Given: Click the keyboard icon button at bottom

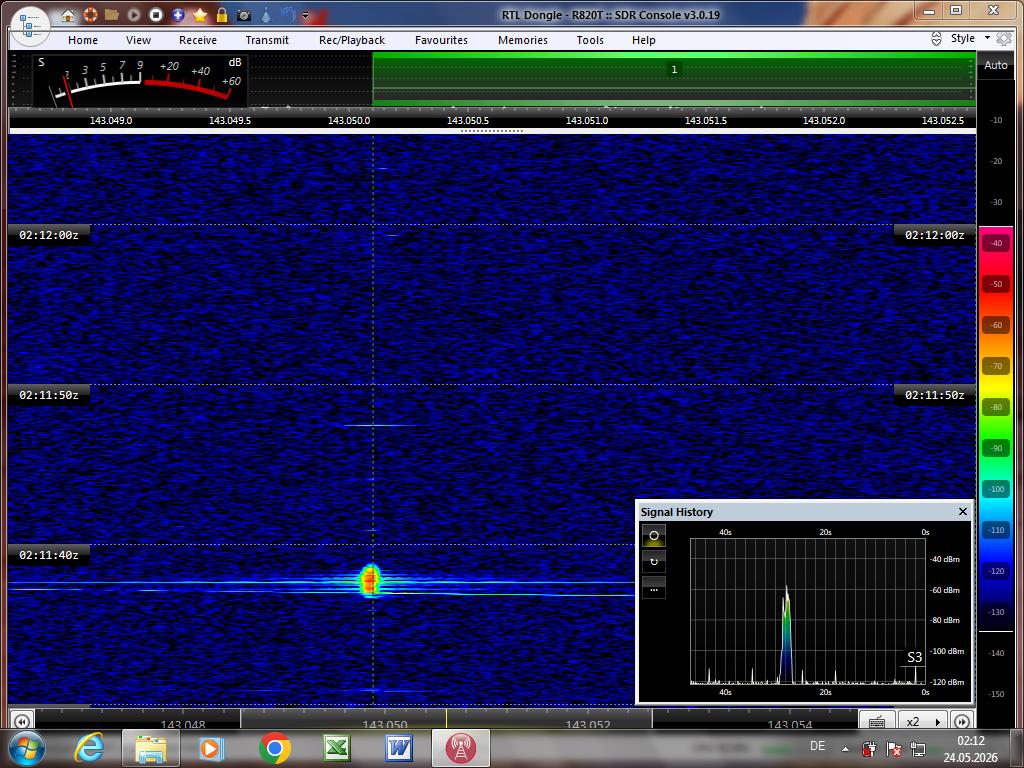Looking at the screenshot, I should coord(878,721).
